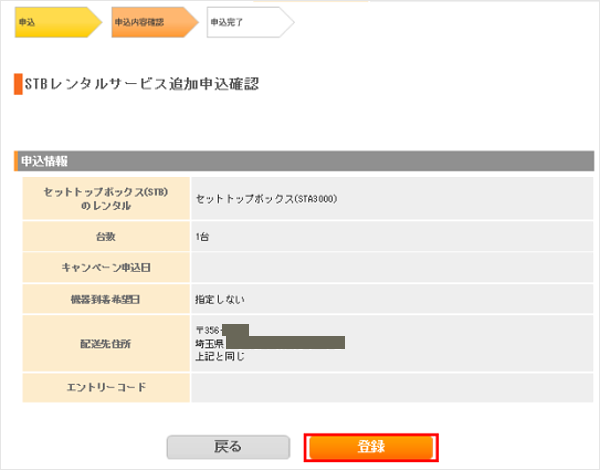Select the セットトップボックス(STA3000) value text
600x470 pixels.
[x=266, y=198]
